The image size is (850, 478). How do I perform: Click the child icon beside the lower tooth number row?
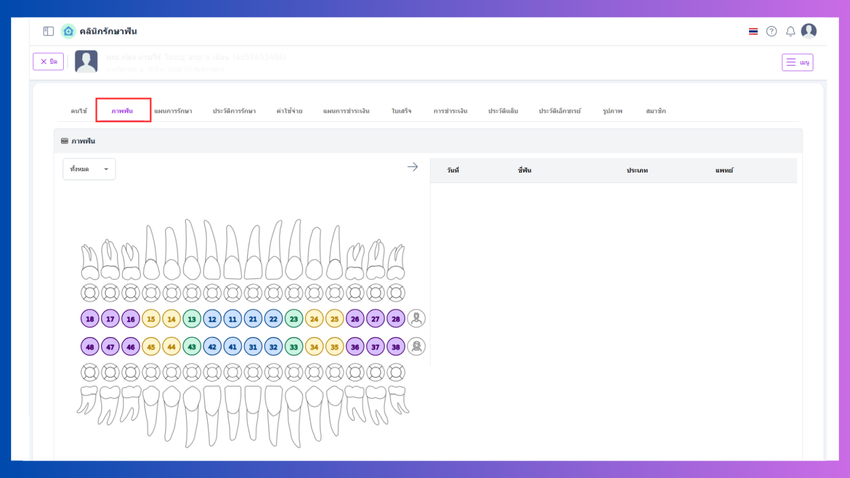416,346
